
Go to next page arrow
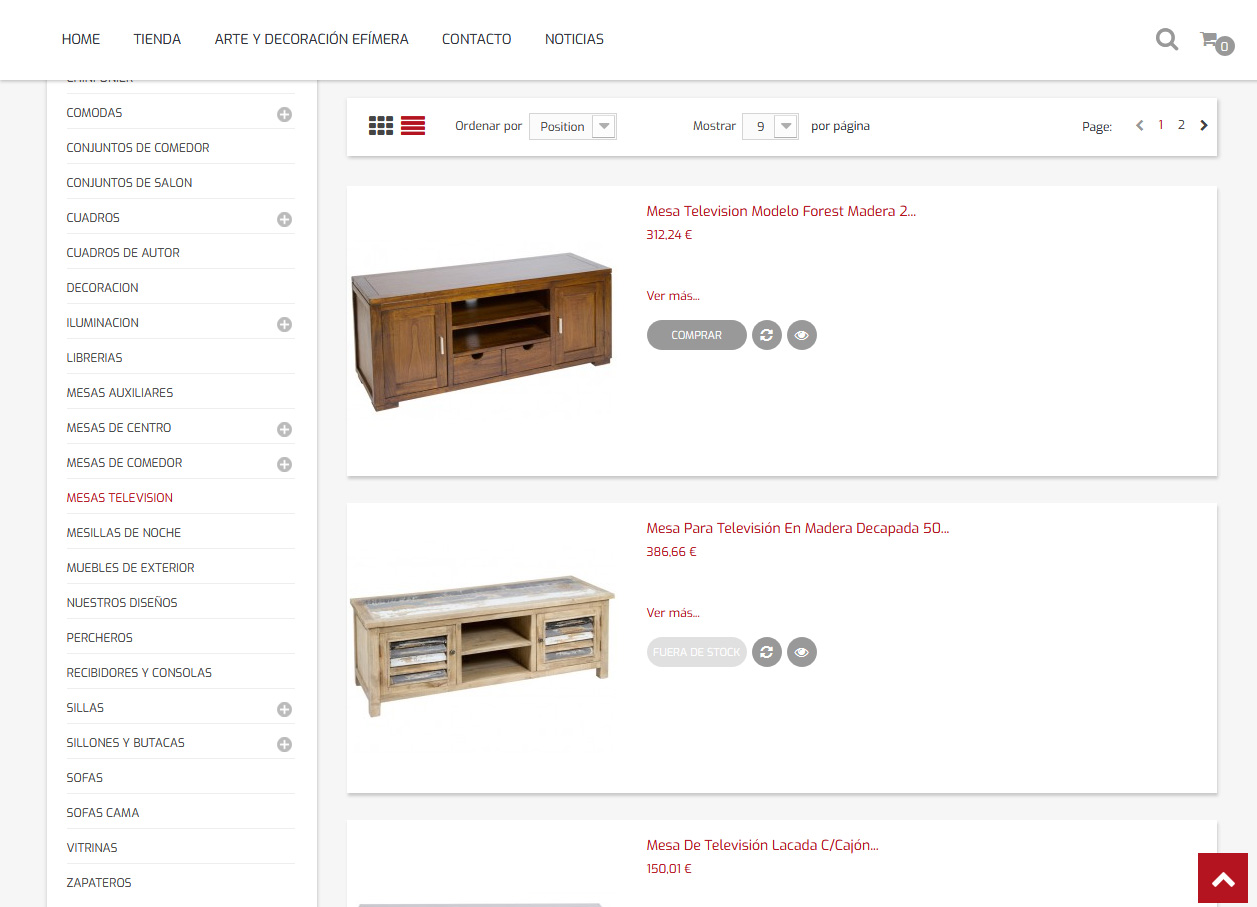pyautogui.click(x=1204, y=126)
